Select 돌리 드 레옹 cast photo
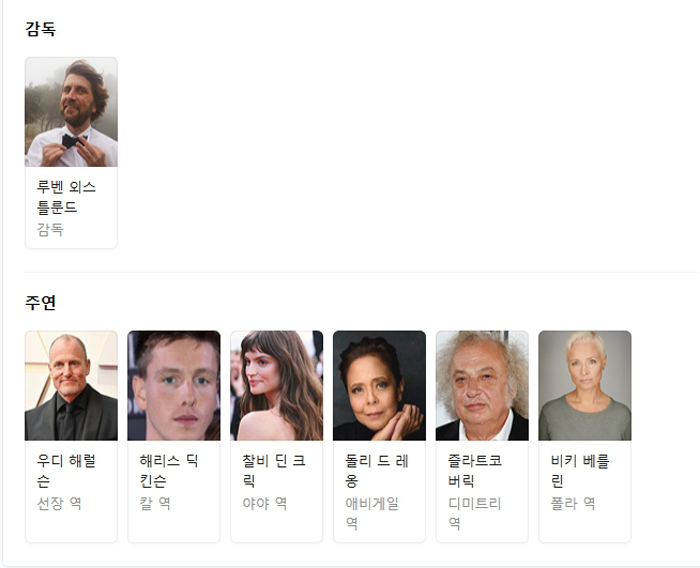Screen dimensions: 700x568 click(x=379, y=386)
